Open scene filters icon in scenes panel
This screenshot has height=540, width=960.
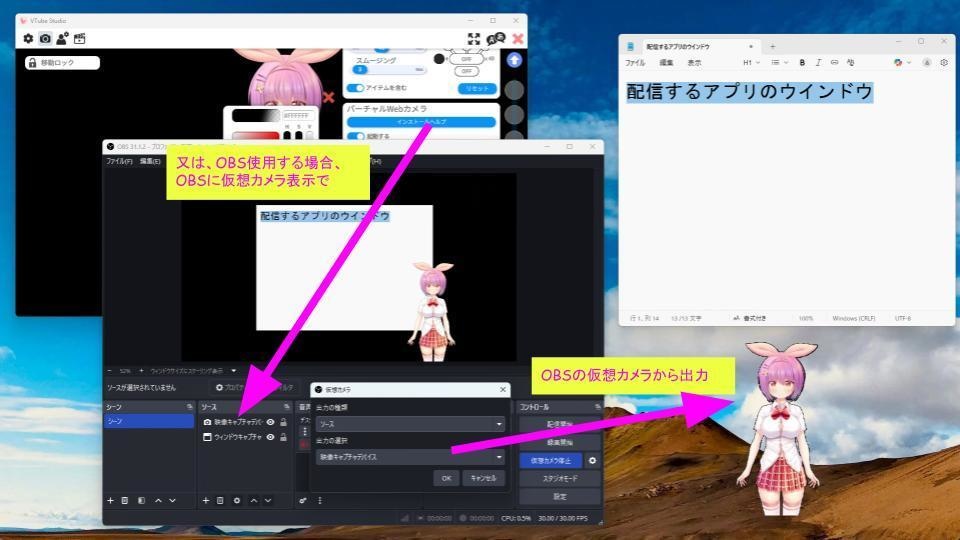[x=141, y=500]
